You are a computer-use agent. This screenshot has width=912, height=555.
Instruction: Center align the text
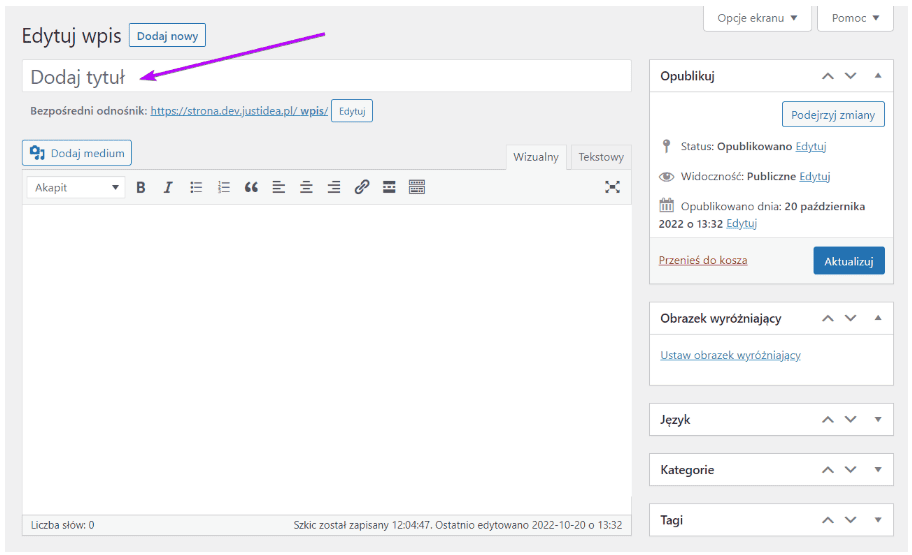coord(307,187)
